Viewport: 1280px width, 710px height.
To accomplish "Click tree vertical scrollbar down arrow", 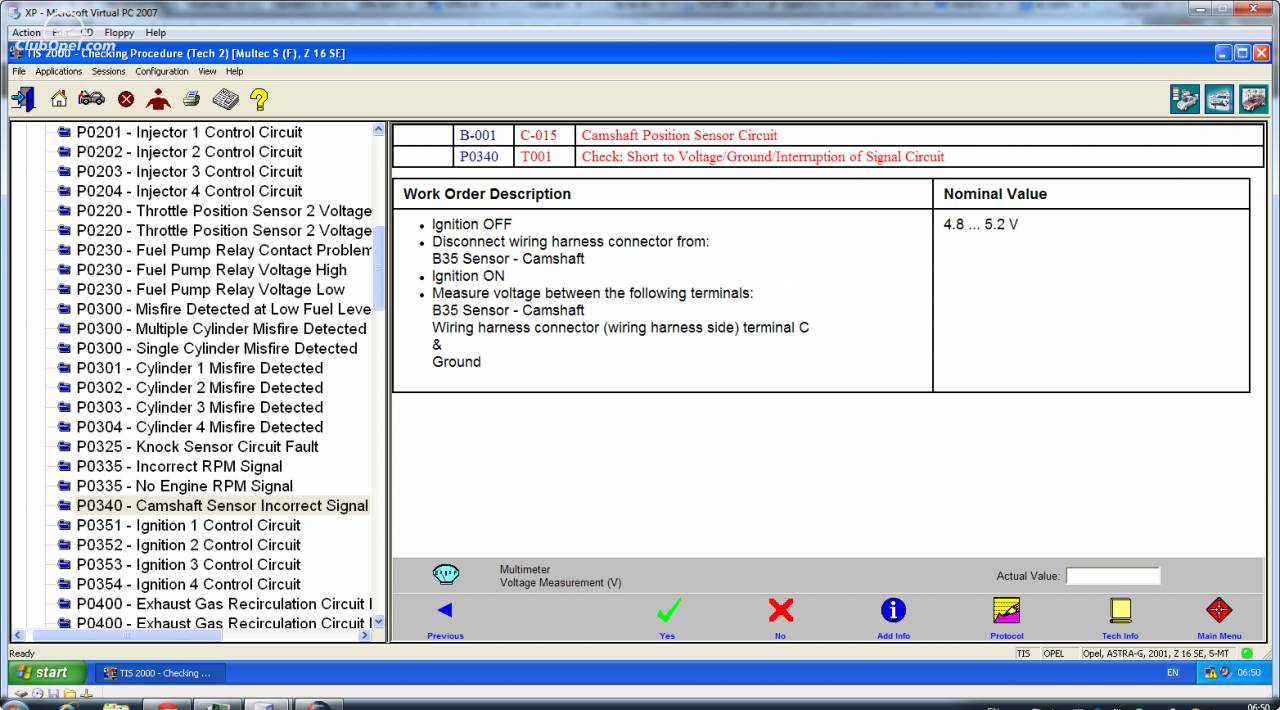I will tap(377, 621).
